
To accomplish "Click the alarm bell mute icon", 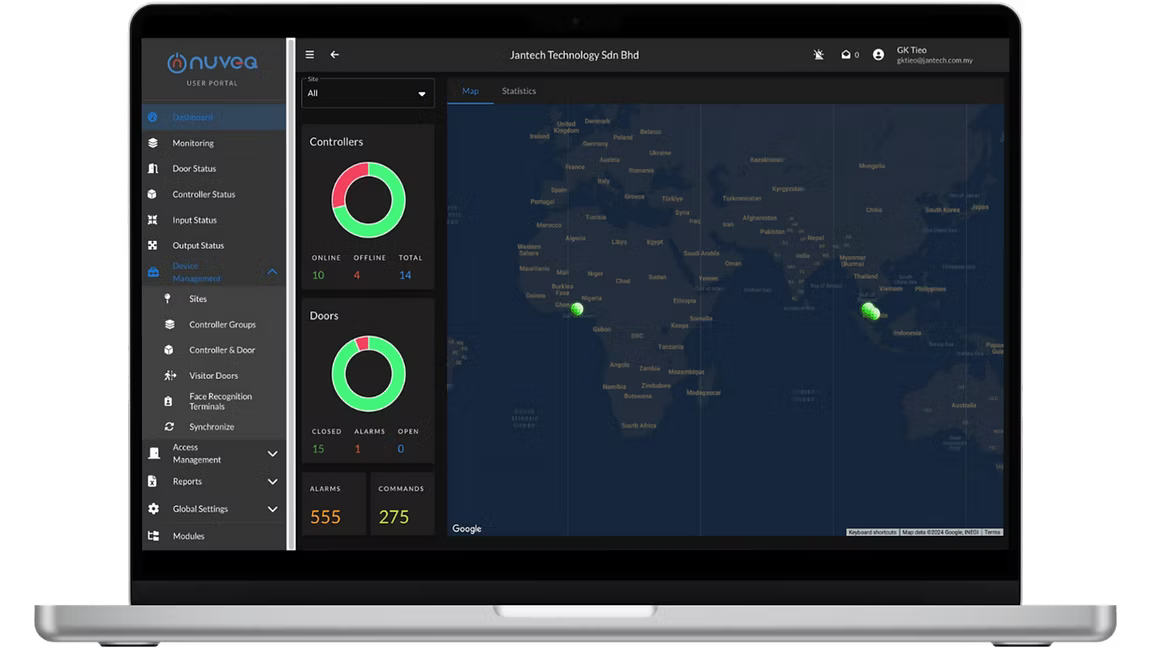I will coord(819,55).
